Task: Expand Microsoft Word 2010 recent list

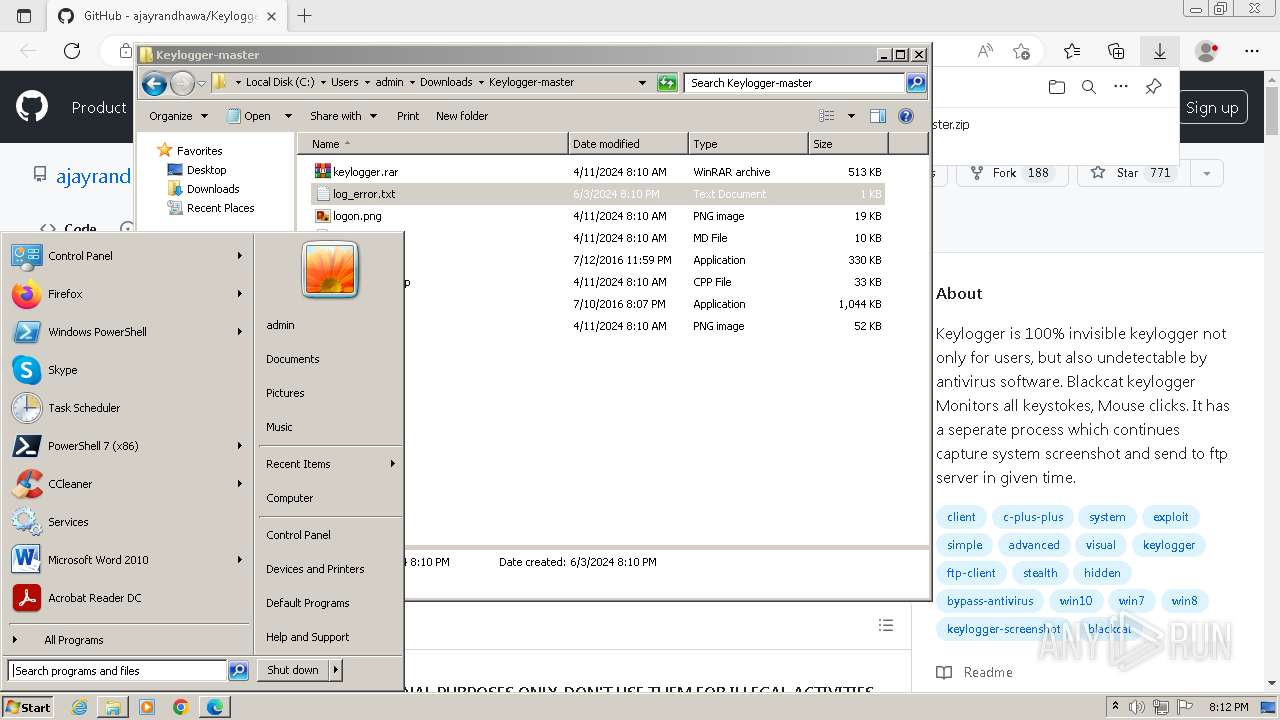Action: [x=240, y=560]
